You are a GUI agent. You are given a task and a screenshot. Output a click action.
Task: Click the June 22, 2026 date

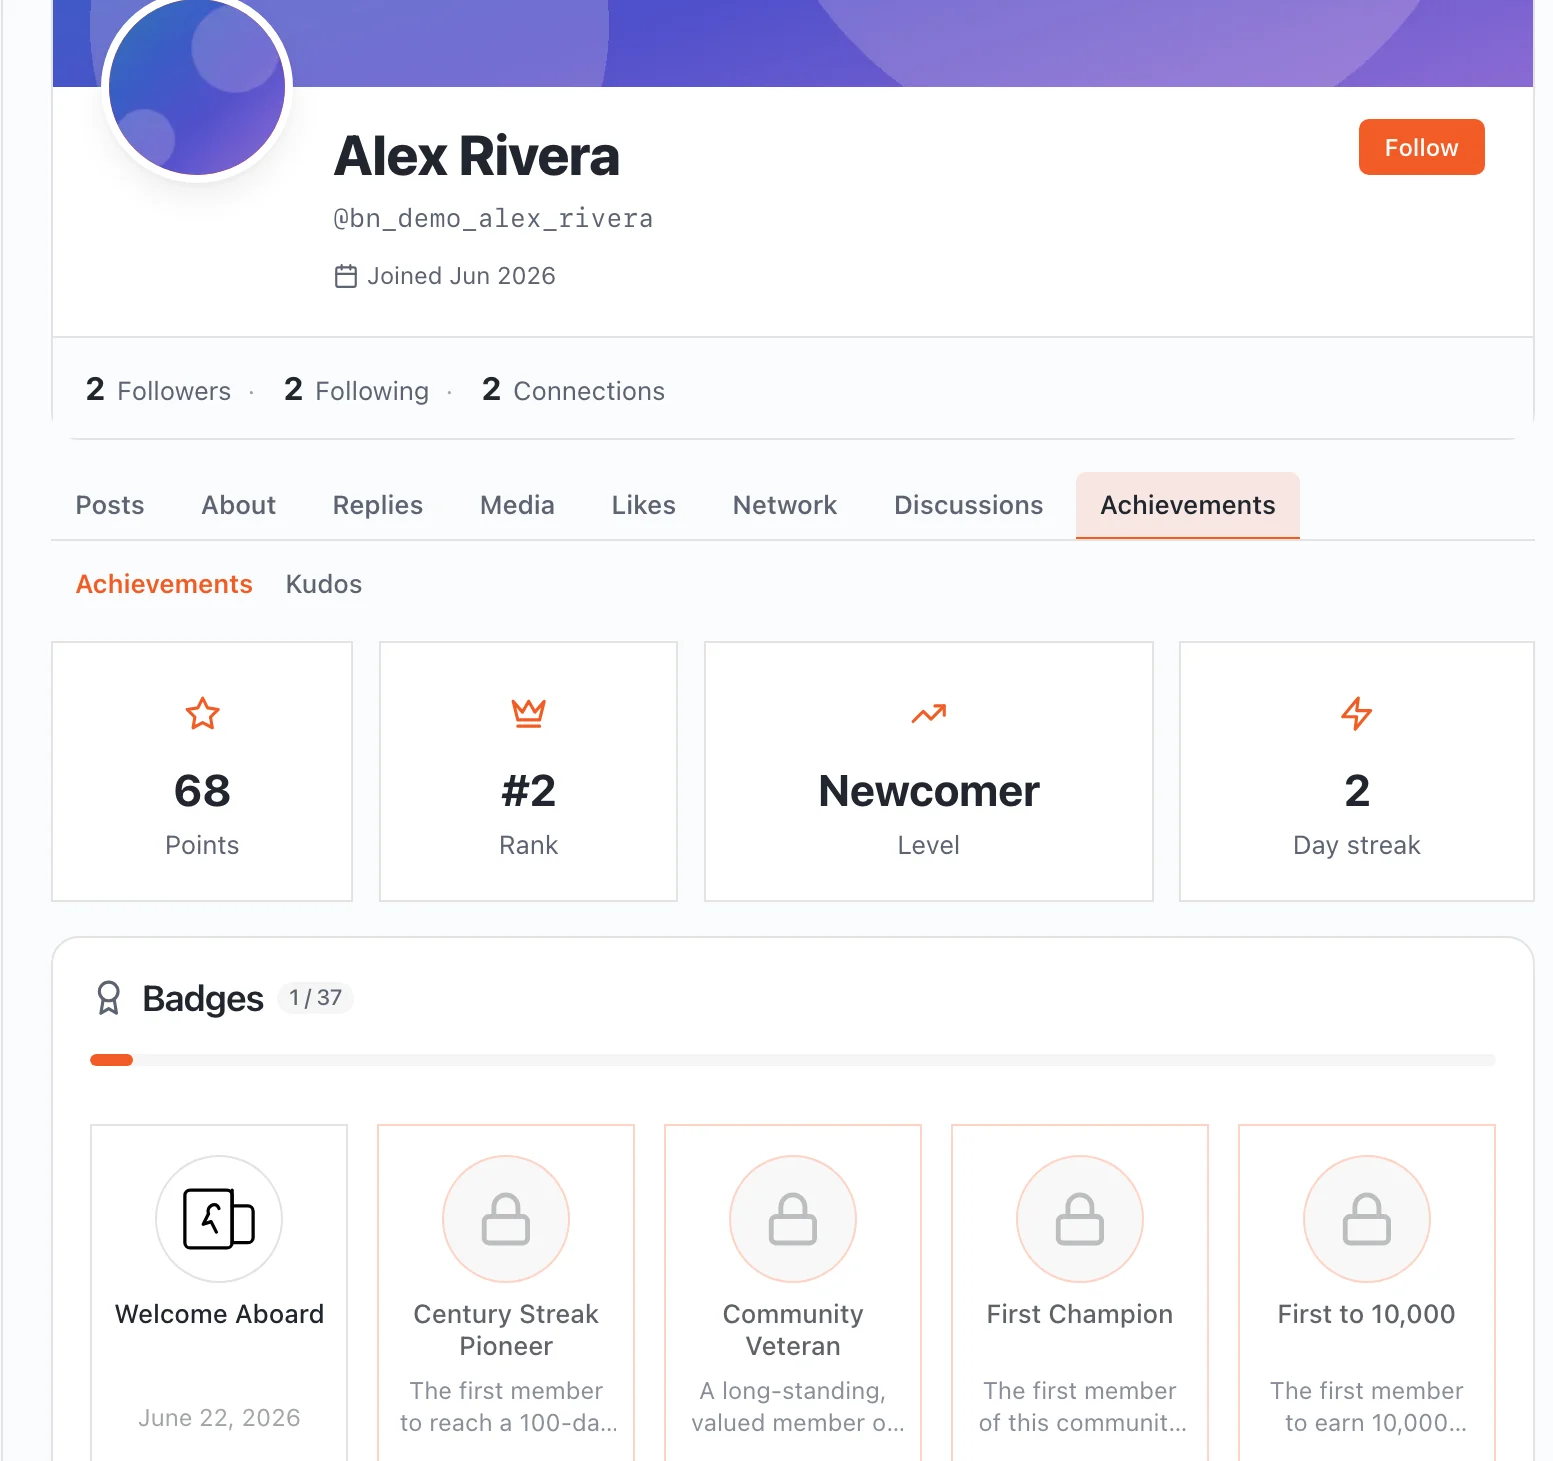pyautogui.click(x=219, y=1418)
